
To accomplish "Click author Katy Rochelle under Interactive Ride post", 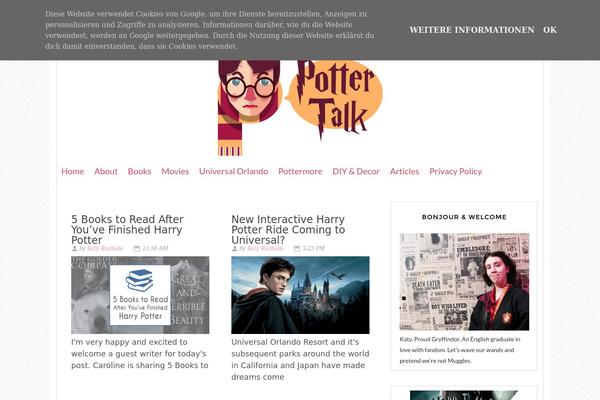I will [x=265, y=248].
